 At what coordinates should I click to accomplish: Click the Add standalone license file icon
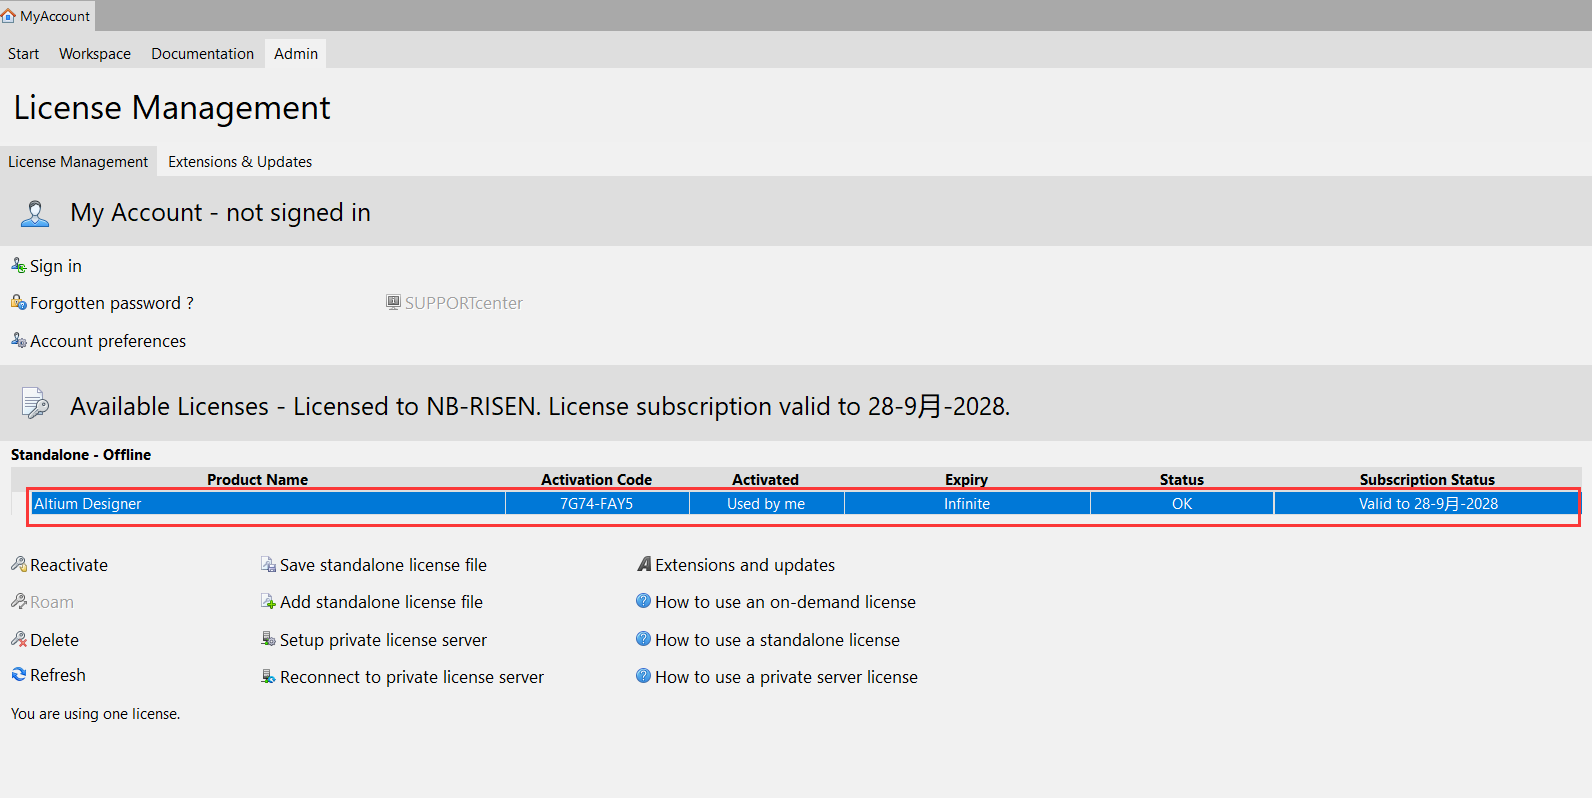click(268, 601)
